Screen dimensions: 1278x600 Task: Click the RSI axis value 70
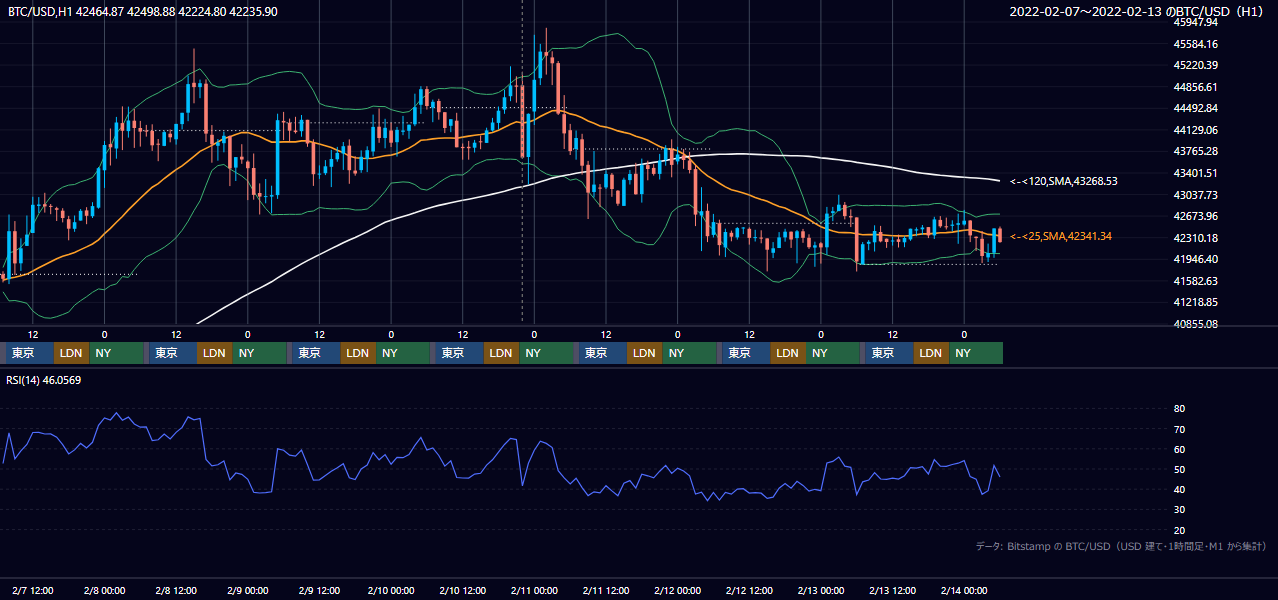(x=1180, y=429)
